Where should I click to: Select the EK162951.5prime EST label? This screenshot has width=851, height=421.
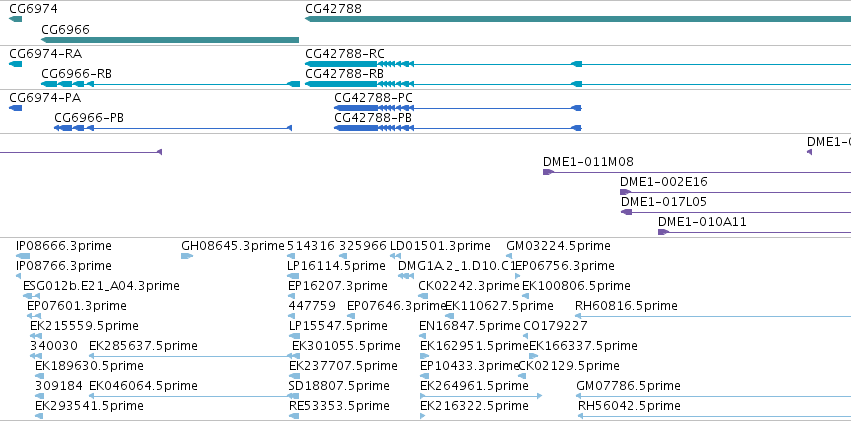(x=474, y=346)
